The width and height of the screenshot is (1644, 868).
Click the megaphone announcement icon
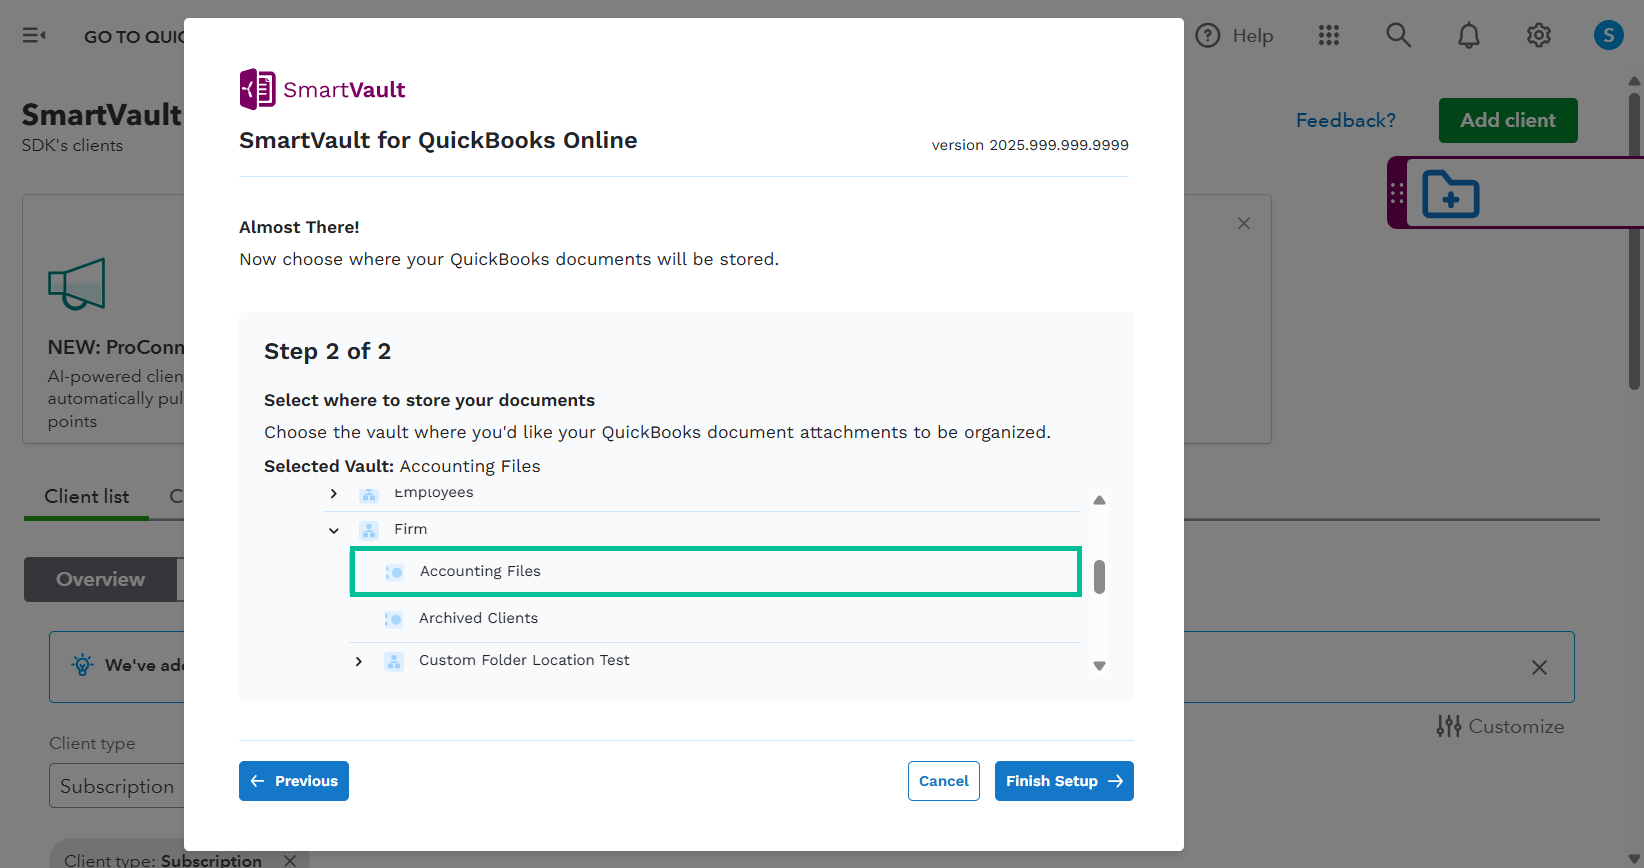[x=77, y=284]
